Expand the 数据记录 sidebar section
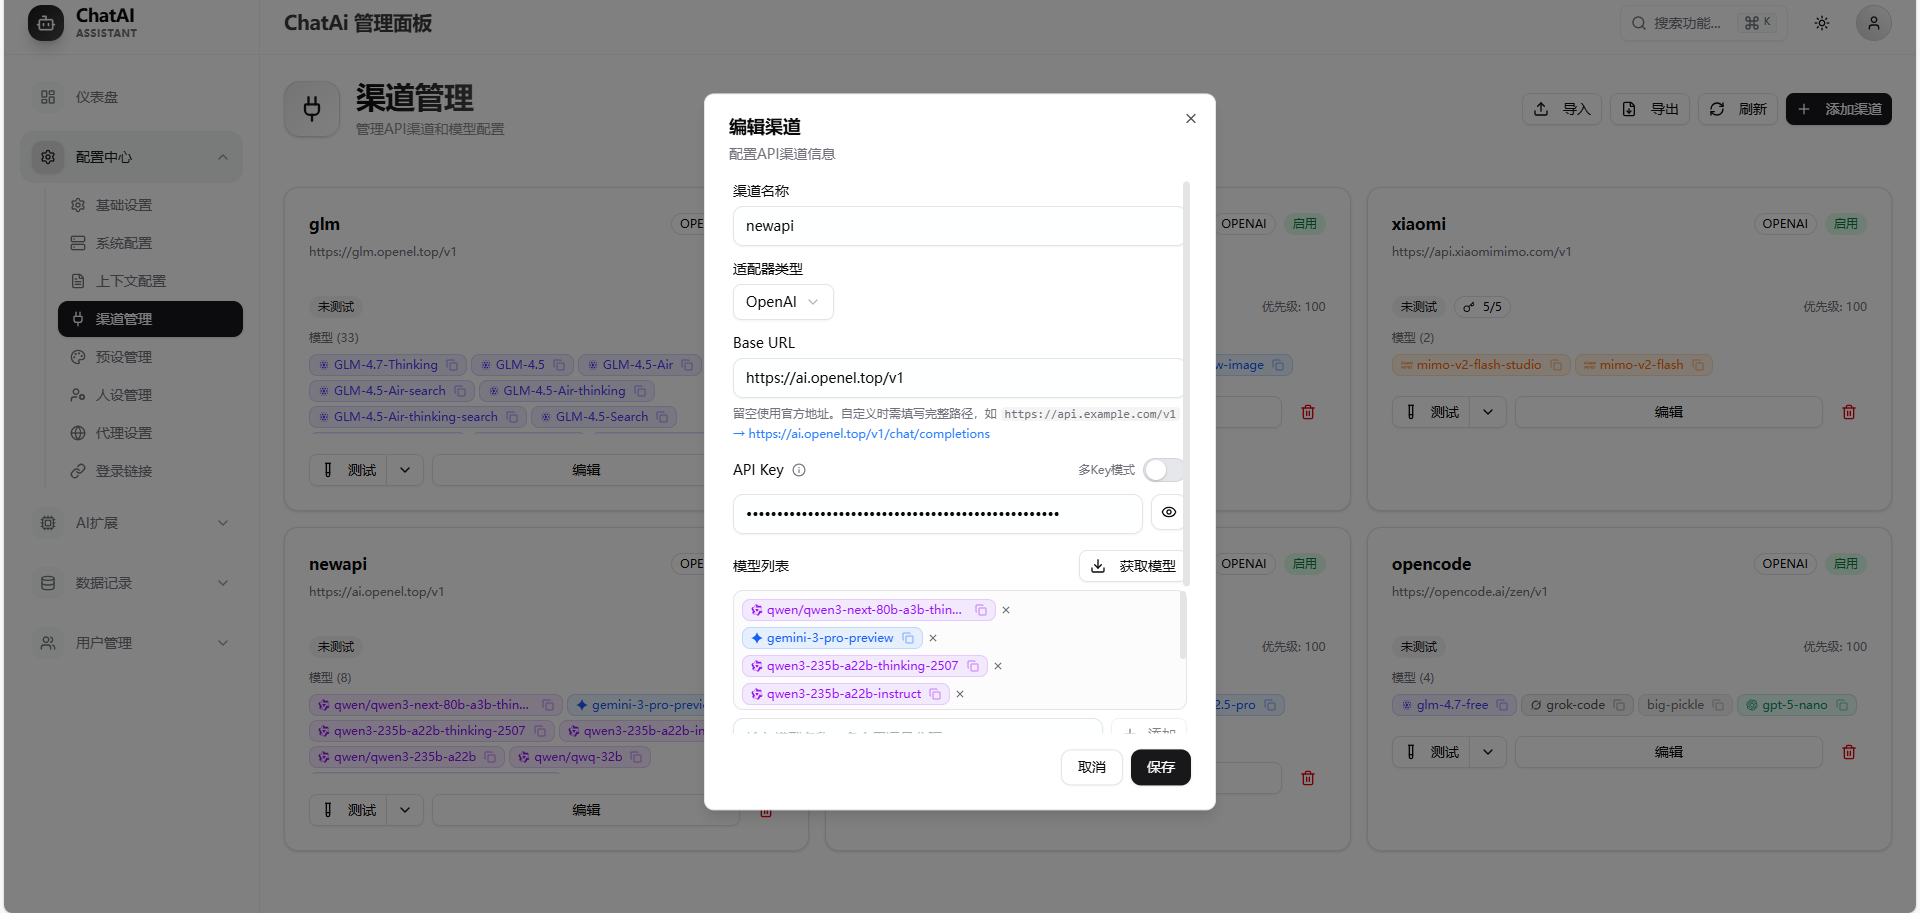Image resolution: width=1920 pixels, height=913 pixels. pyautogui.click(x=130, y=583)
